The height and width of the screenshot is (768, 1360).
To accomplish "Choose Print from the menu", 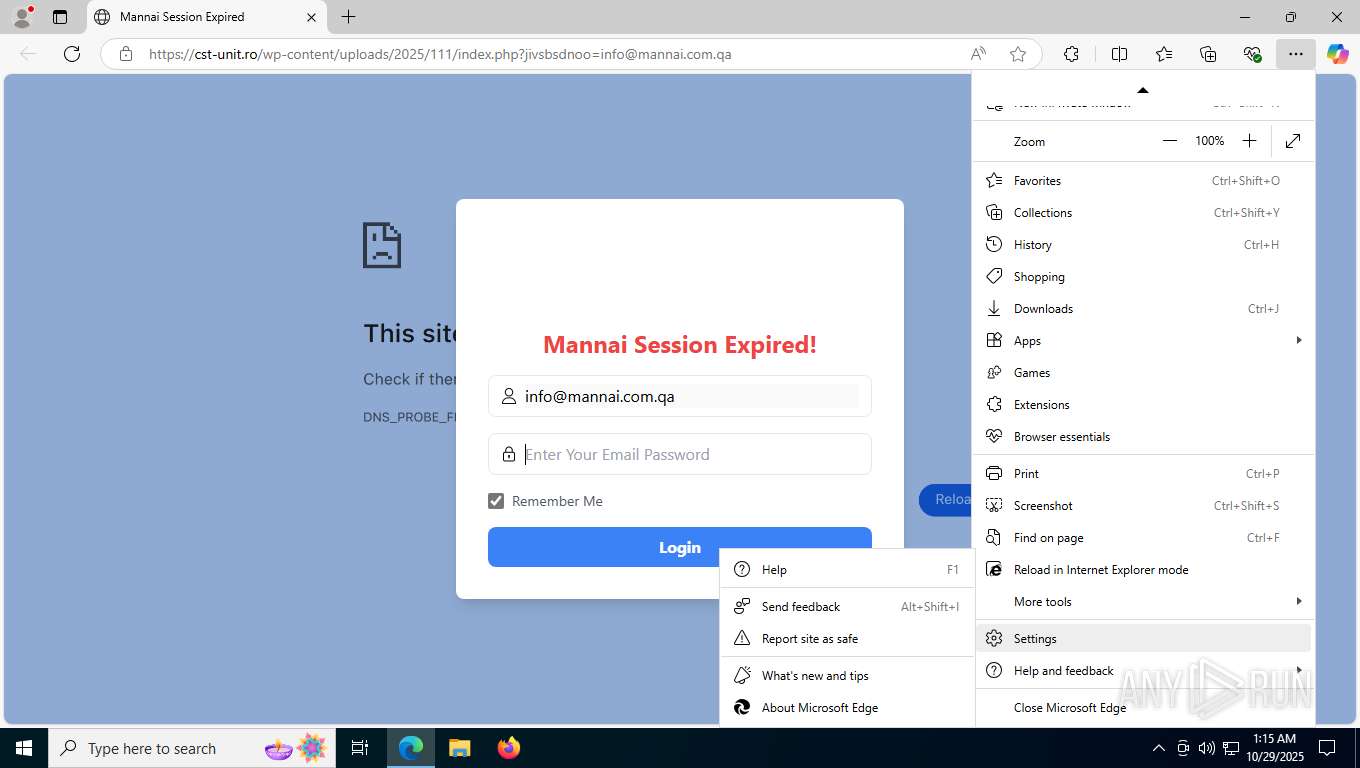I will pos(1143,474).
